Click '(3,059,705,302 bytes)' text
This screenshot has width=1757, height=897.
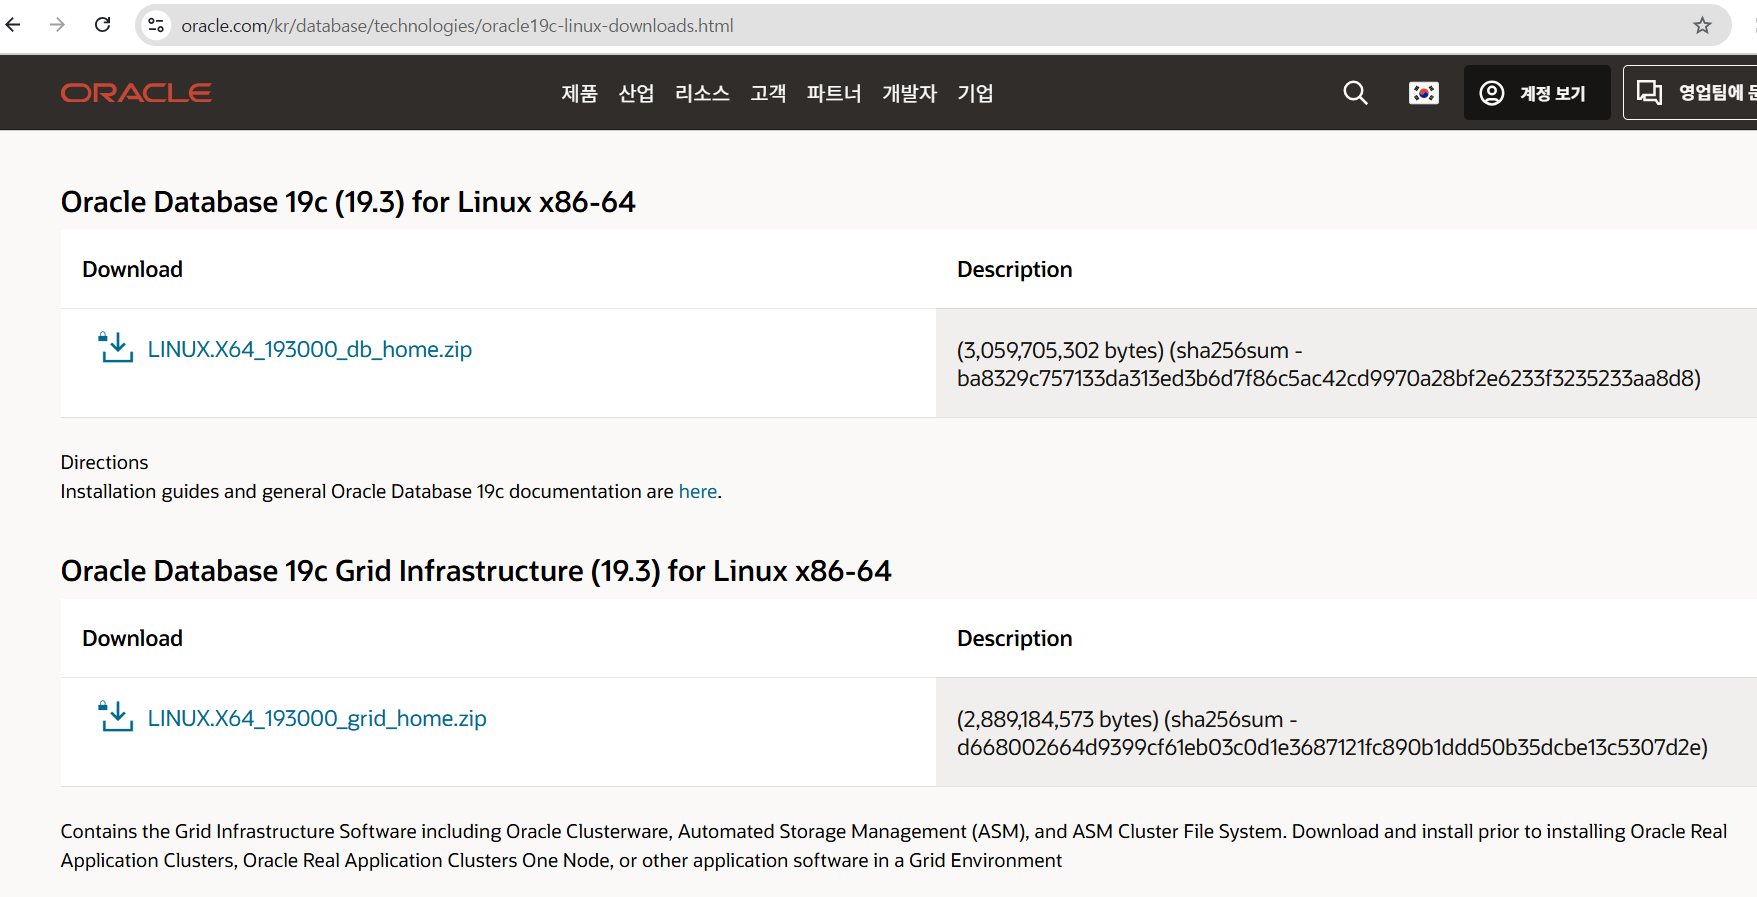[1060, 350]
